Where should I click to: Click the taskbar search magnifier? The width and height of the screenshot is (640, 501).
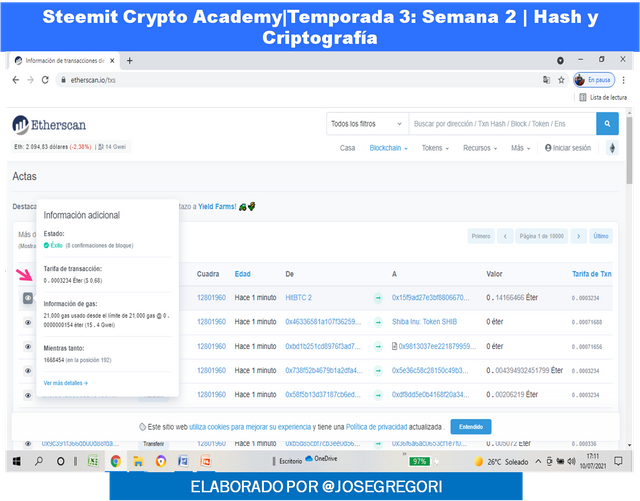[39, 461]
